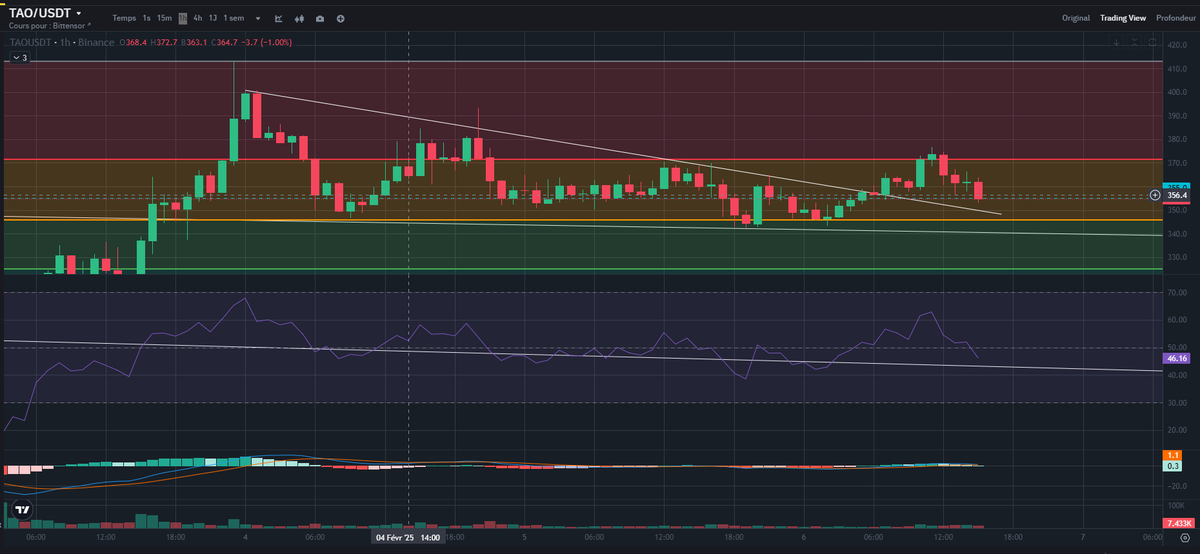Expand the collapsed indicators legend showing 3
Image resolution: width=1200 pixels, height=554 pixels.
pyautogui.click(x=18, y=58)
